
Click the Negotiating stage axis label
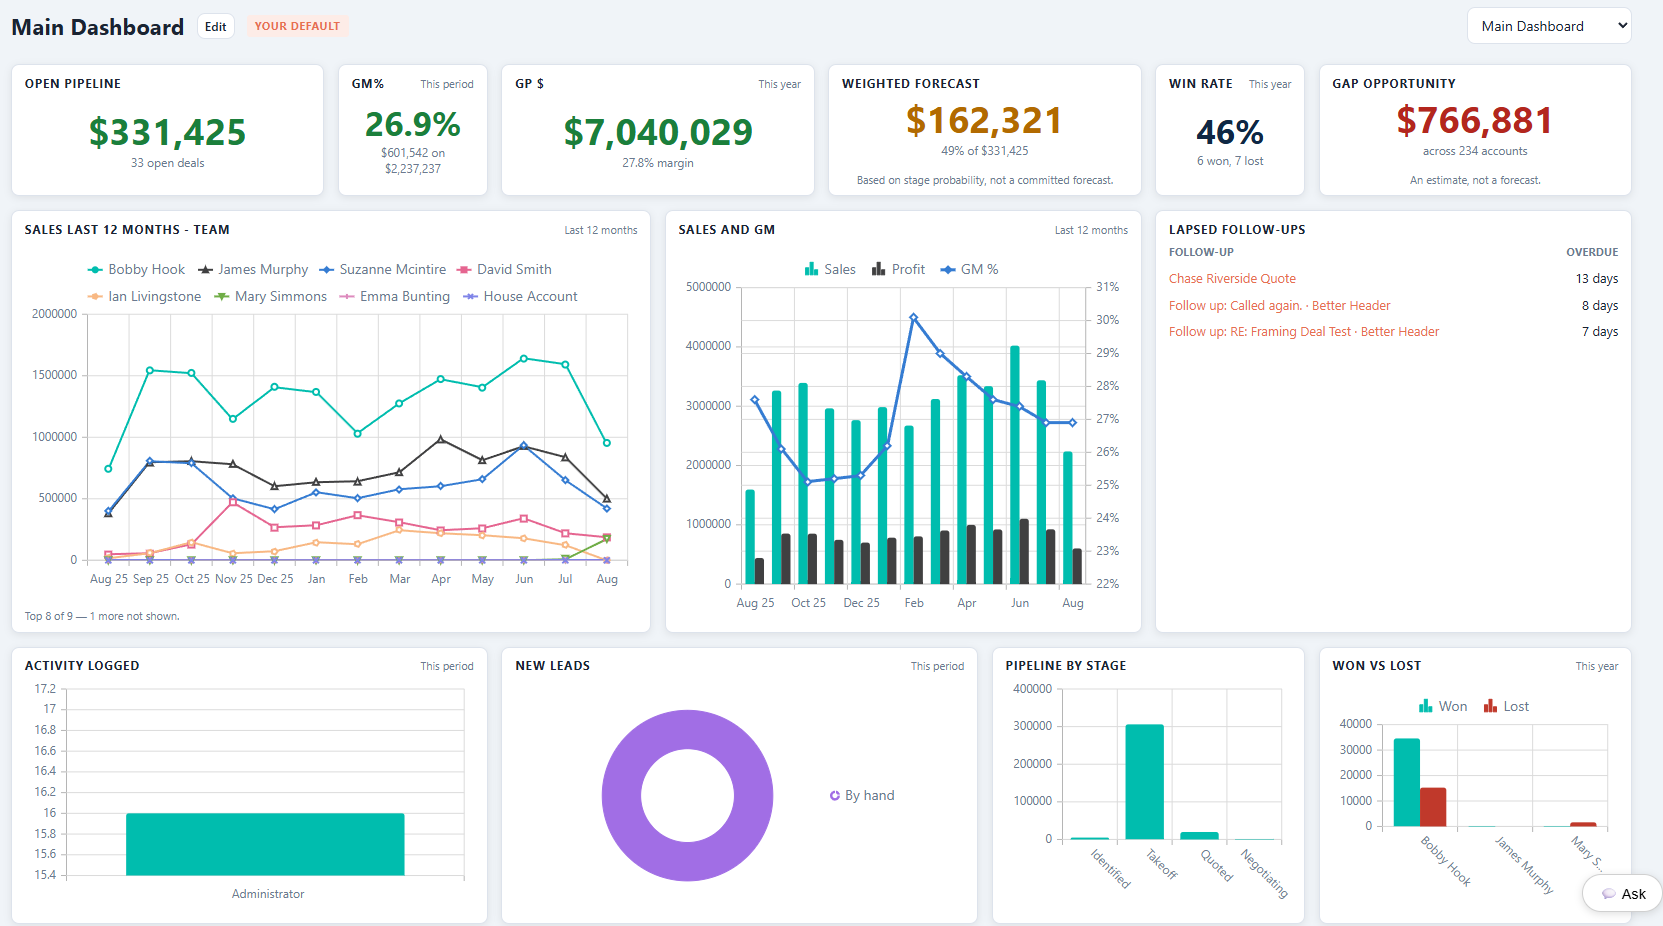point(1264,873)
